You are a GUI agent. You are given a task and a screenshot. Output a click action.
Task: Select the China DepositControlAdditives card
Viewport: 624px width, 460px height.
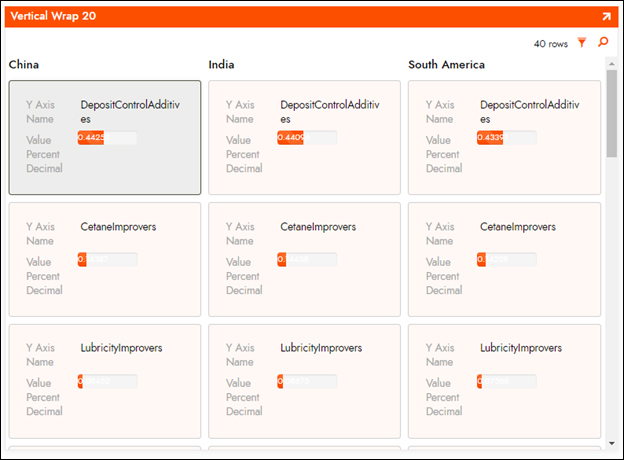pyautogui.click(x=105, y=138)
